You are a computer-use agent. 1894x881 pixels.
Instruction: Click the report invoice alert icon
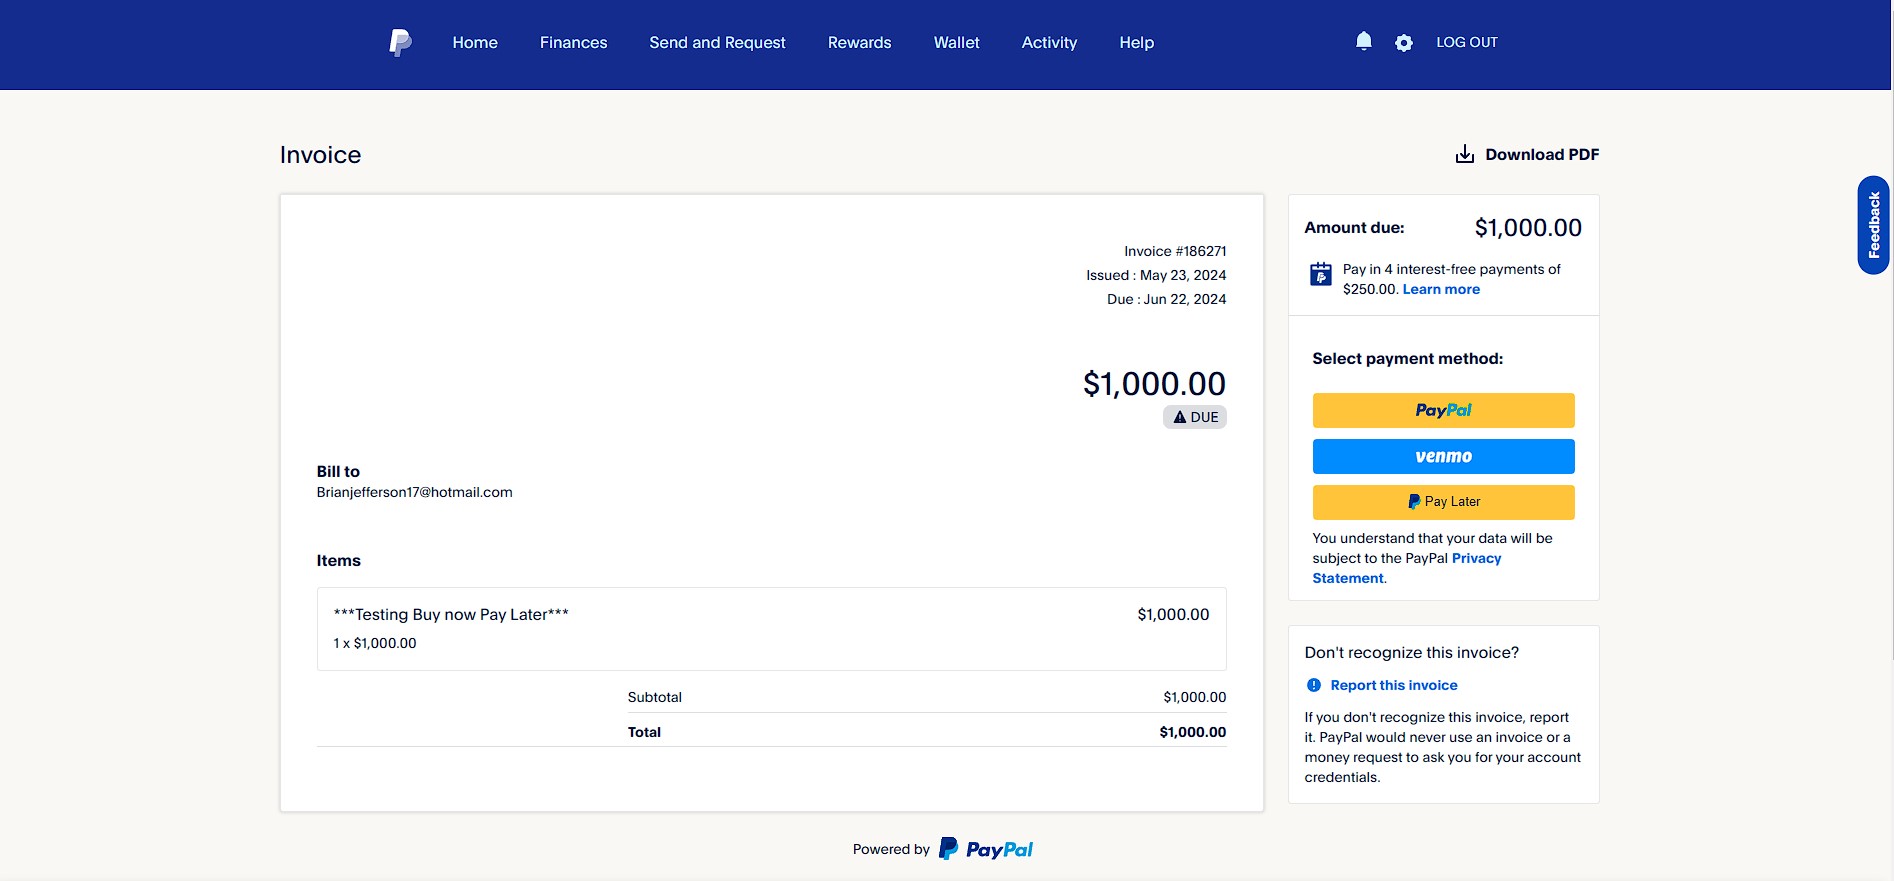1314,685
